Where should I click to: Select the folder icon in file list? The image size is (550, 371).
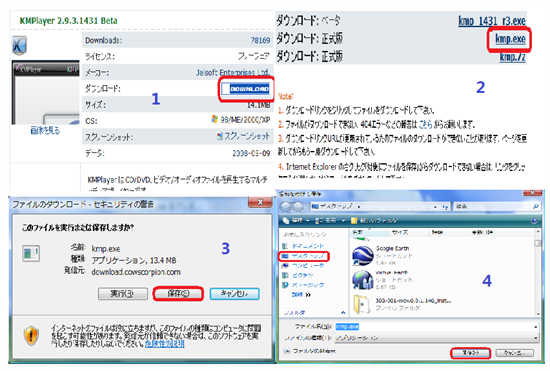pyautogui.click(x=363, y=304)
